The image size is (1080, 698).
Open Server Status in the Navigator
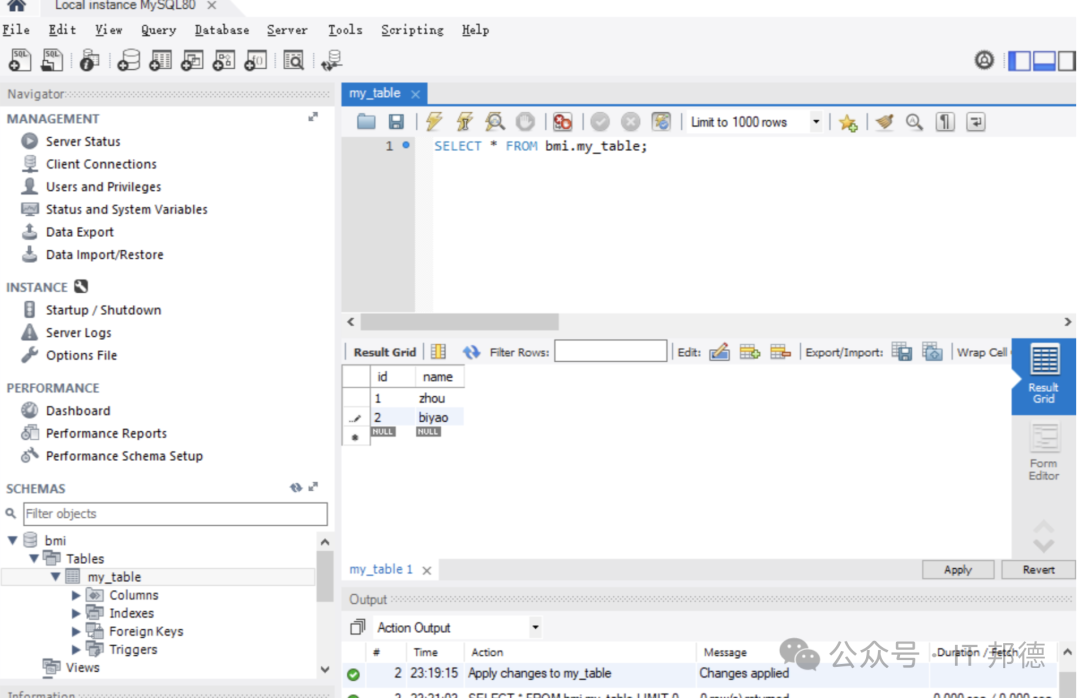click(x=83, y=141)
